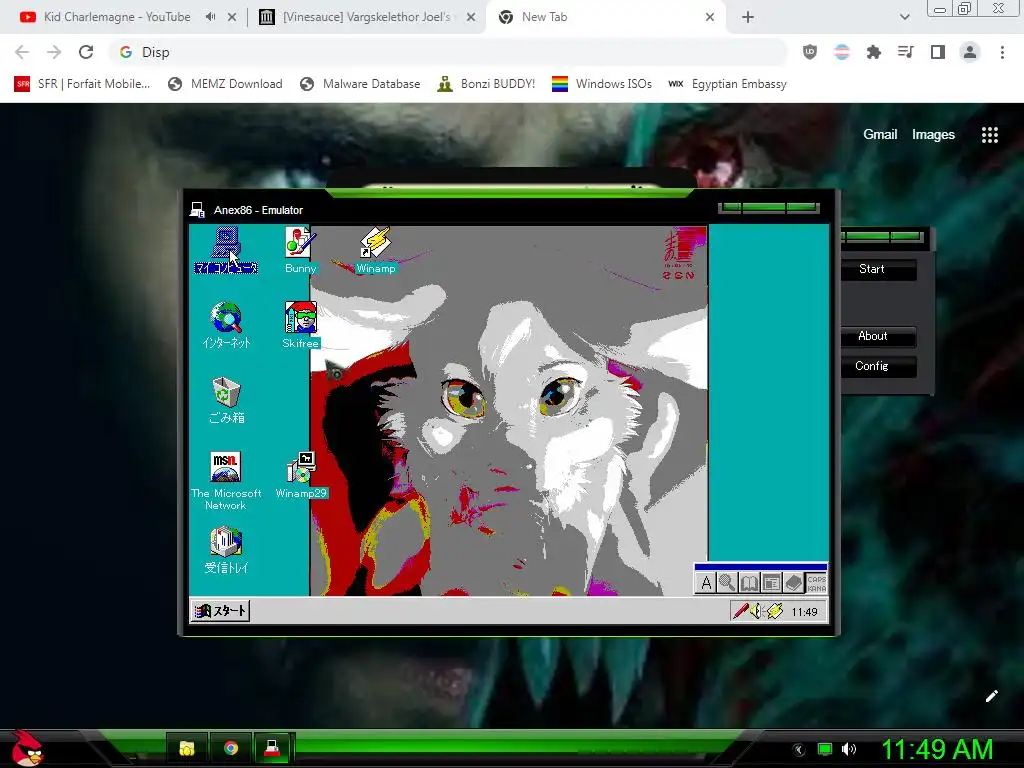Click the About button
Viewport: 1024px width, 768px height.
(872, 336)
